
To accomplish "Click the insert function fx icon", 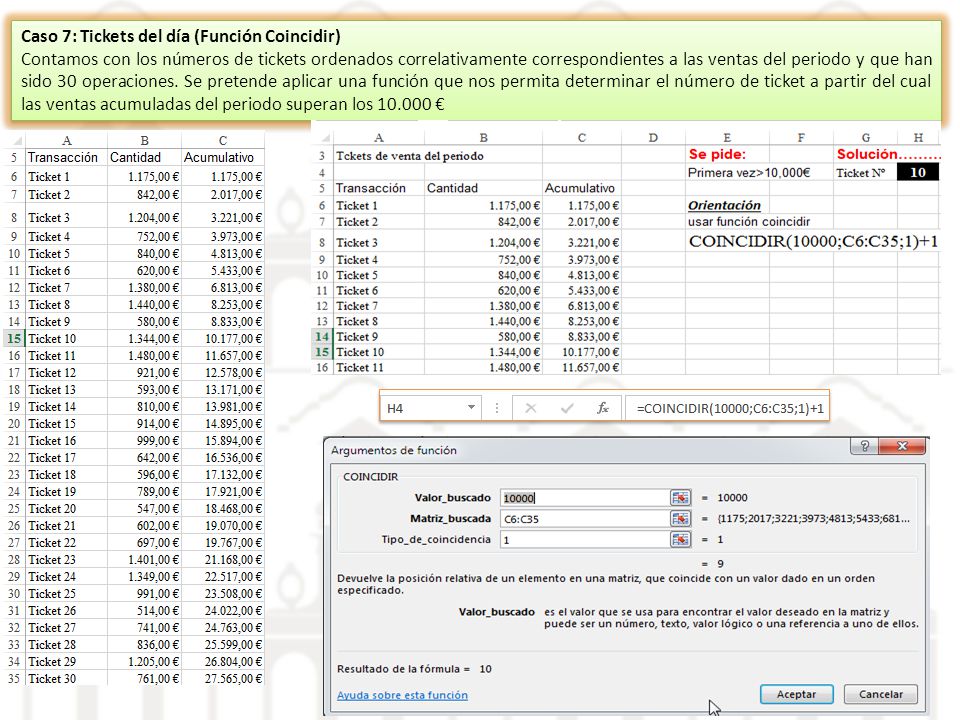I will (x=602, y=408).
